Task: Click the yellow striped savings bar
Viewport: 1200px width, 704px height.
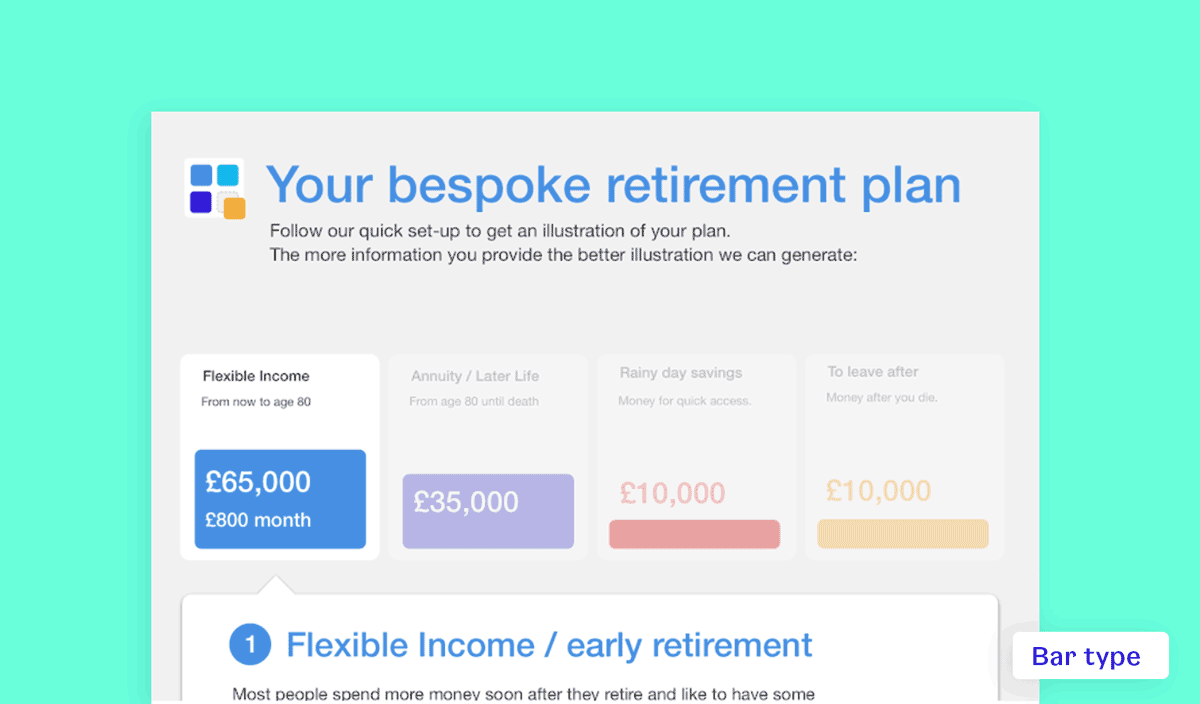Action: click(x=903, y=534)
